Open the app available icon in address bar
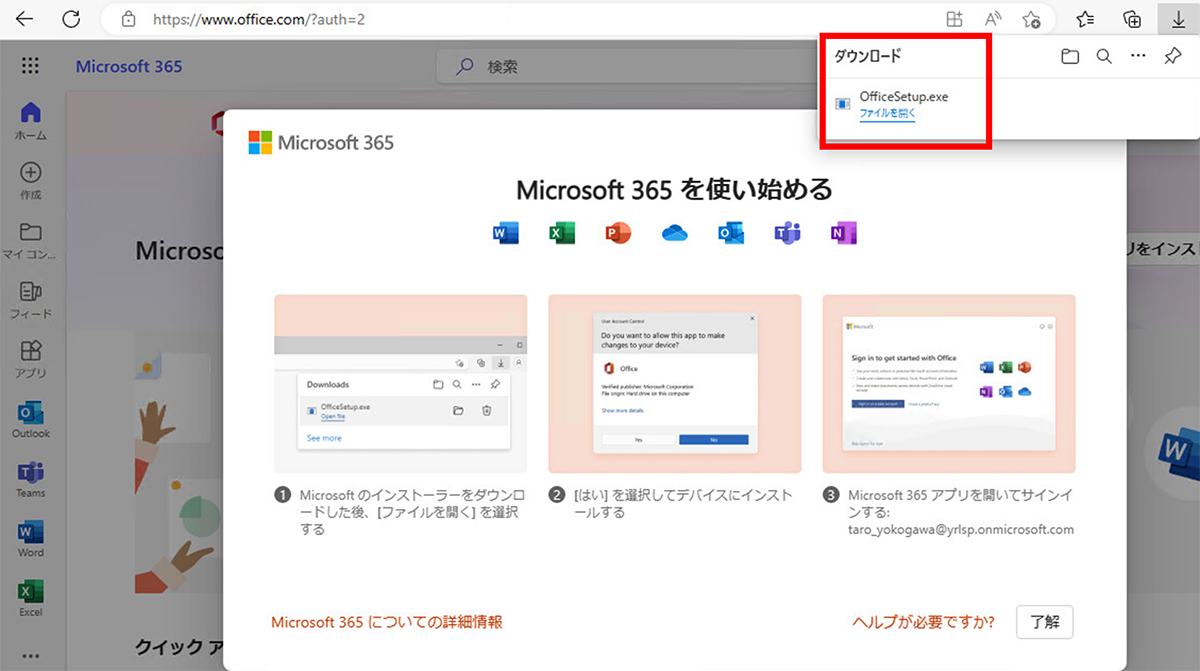The height and width of the screenshot is (671, 1200). 954,19
